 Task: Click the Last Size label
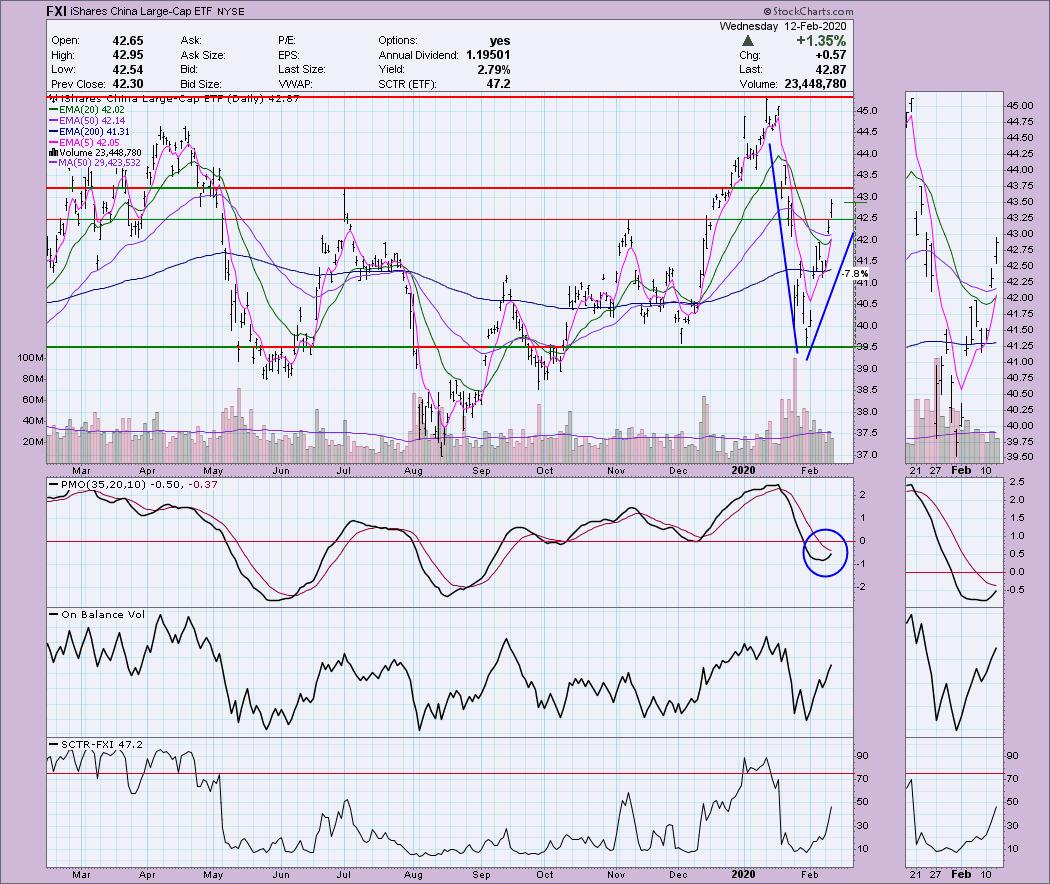302,70
